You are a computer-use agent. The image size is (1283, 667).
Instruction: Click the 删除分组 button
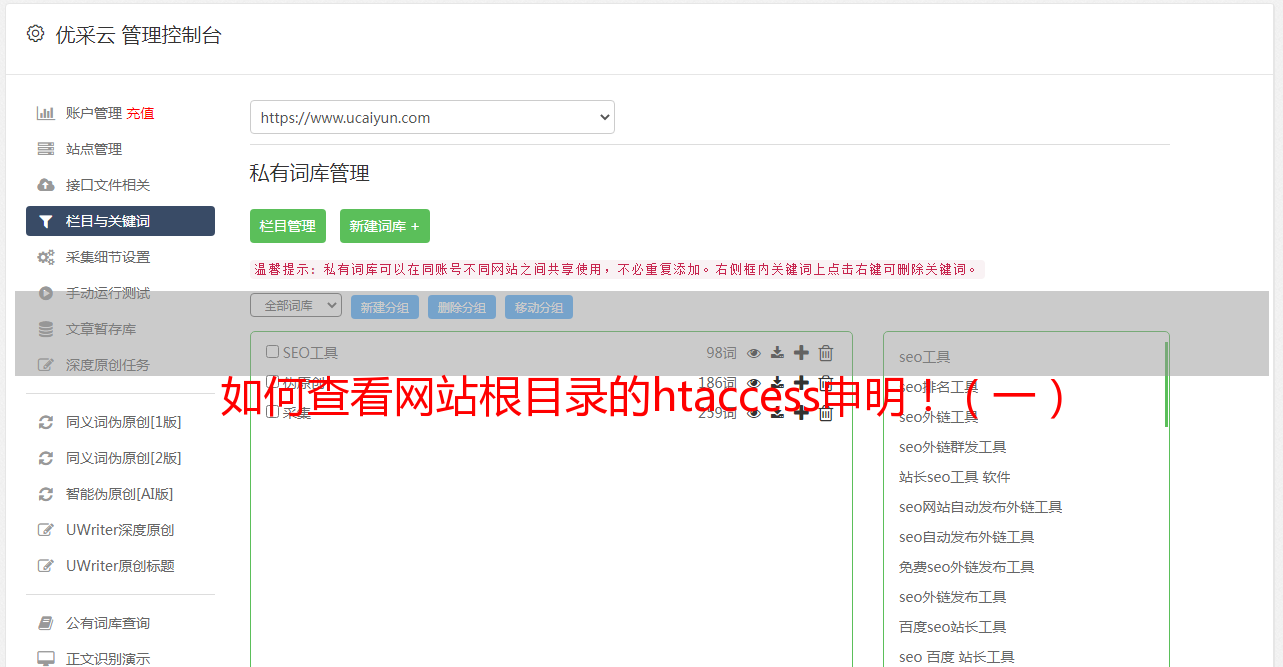[462, 307]
